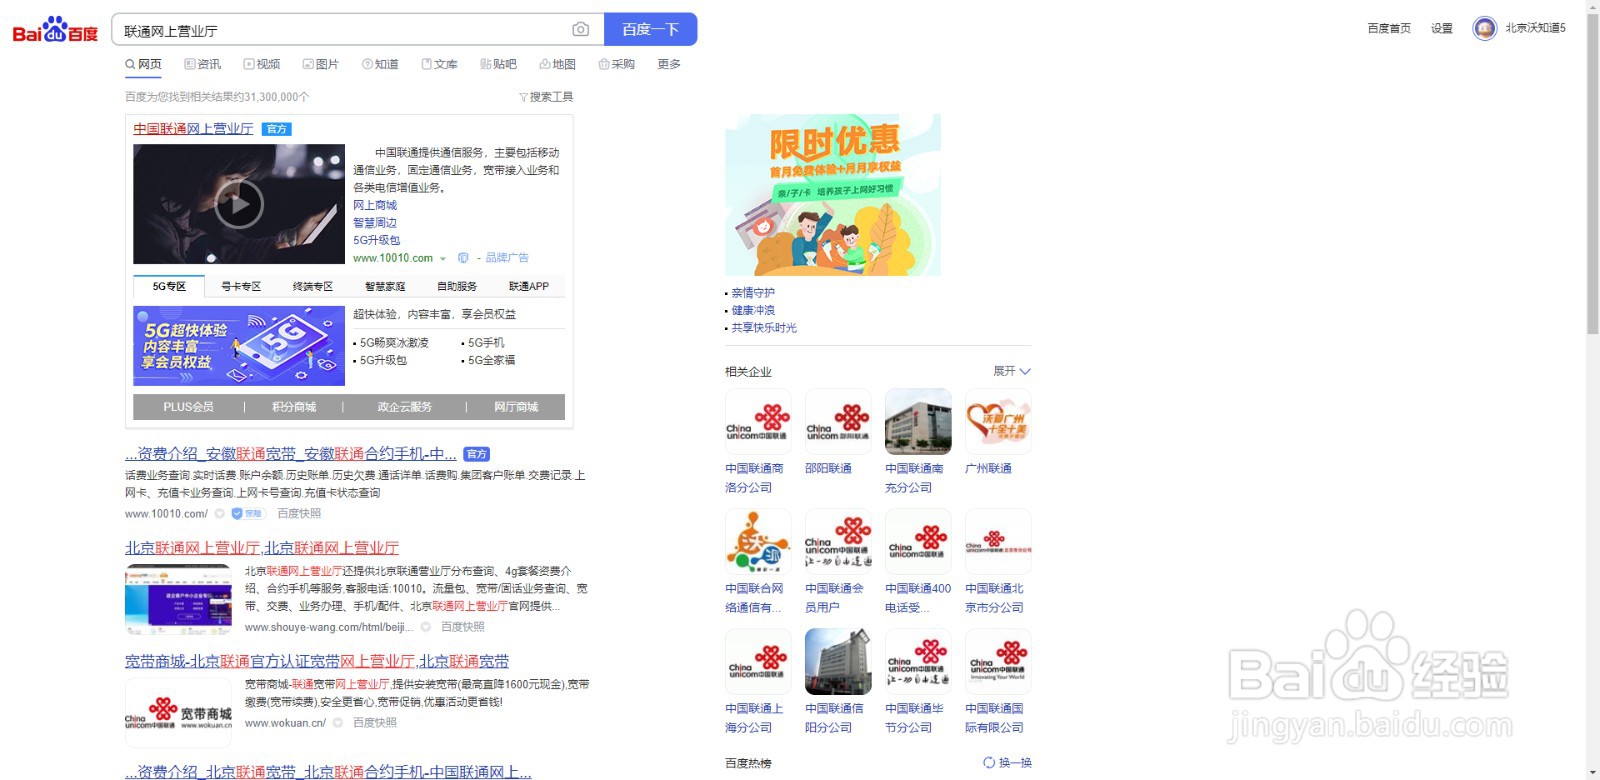Image resolution: width=1600 pixels, height=780 pixels.
Task: Open 百度首页 link
Action: 1389,28
